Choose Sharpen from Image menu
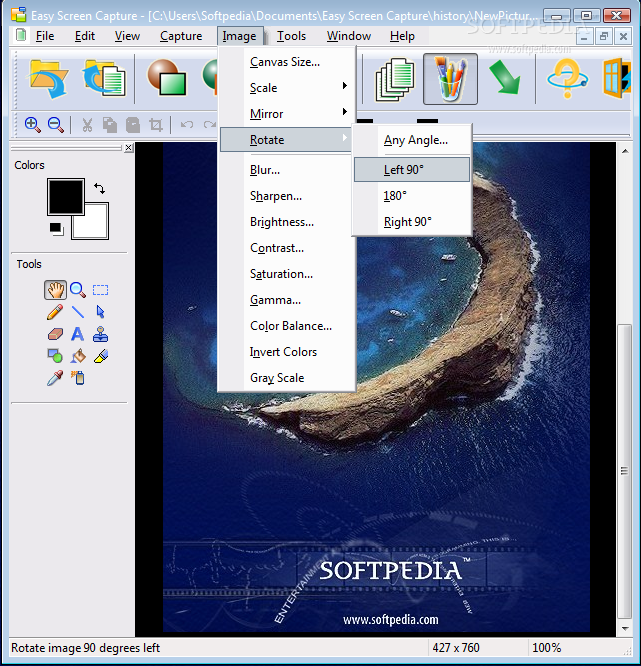 (287, 196)
